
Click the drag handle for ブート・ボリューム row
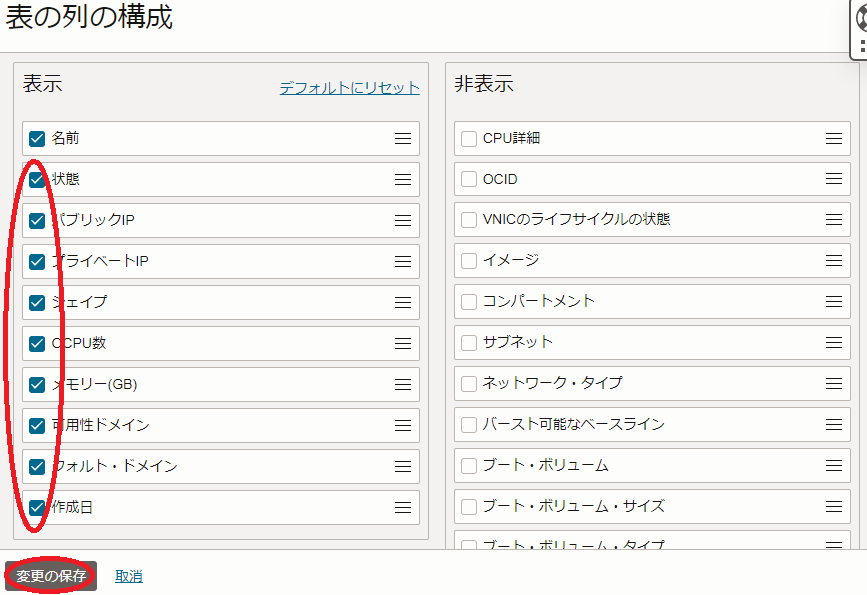click(834, 466)
